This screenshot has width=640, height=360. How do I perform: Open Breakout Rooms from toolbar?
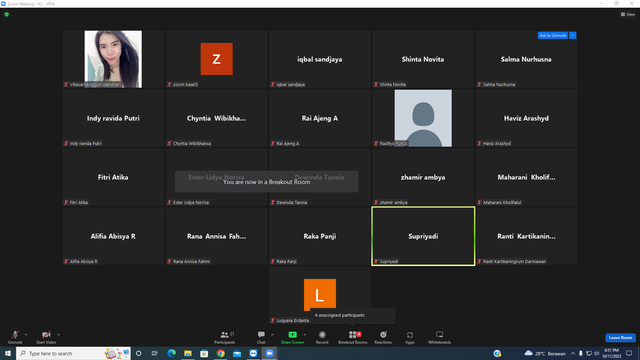[353, 337]
